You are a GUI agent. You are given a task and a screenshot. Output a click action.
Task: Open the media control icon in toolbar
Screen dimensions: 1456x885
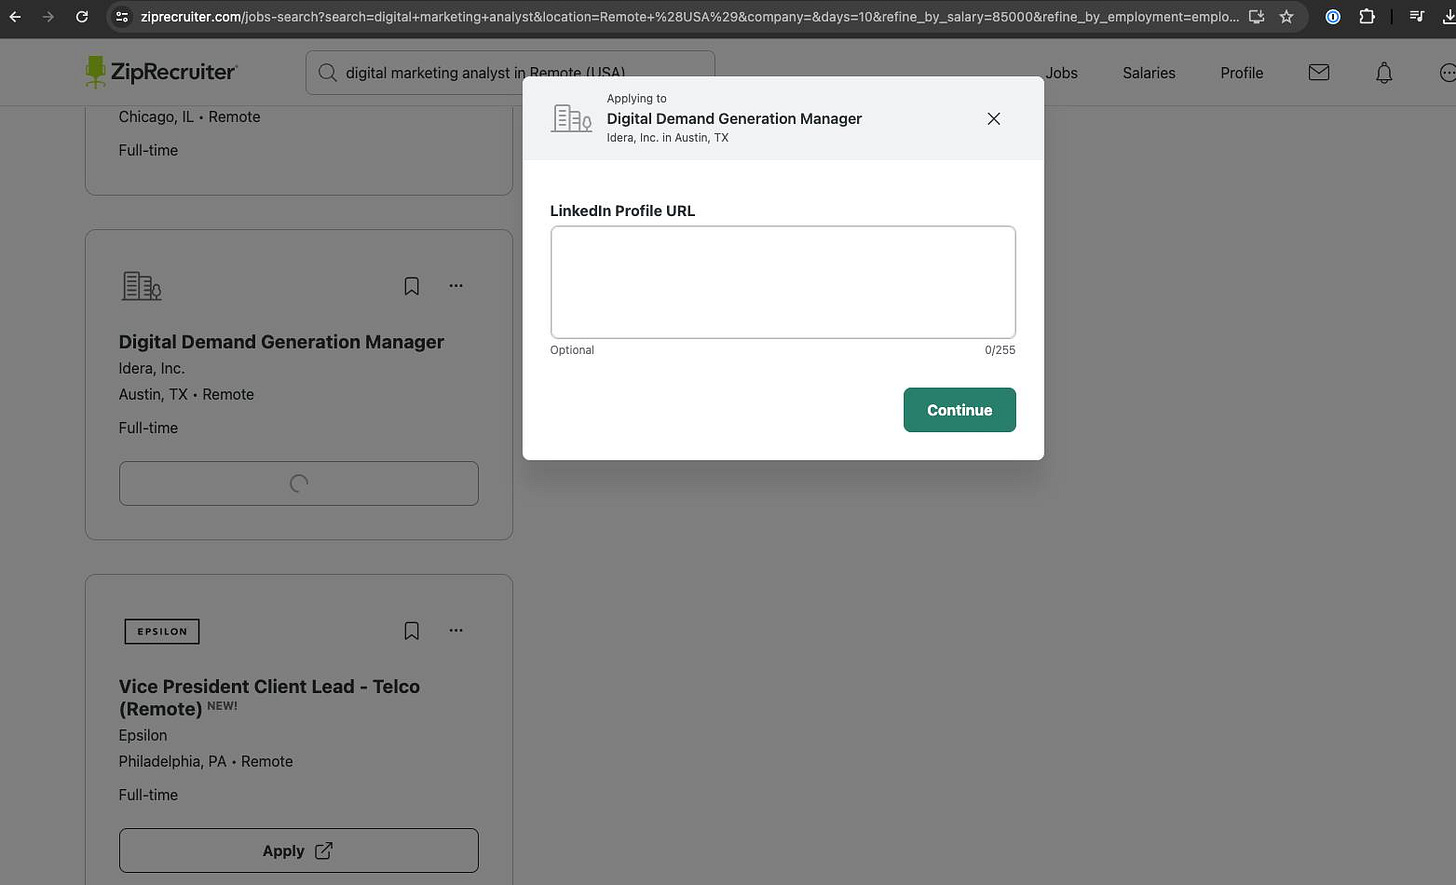(x=1417, y=17)
